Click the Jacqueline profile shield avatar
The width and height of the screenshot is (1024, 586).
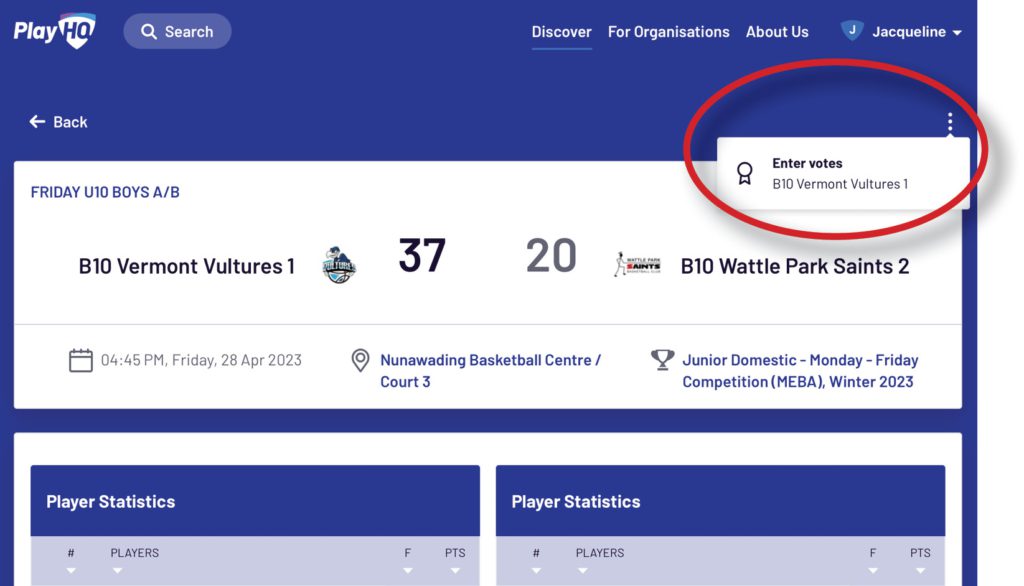click(x=852, y=31)
